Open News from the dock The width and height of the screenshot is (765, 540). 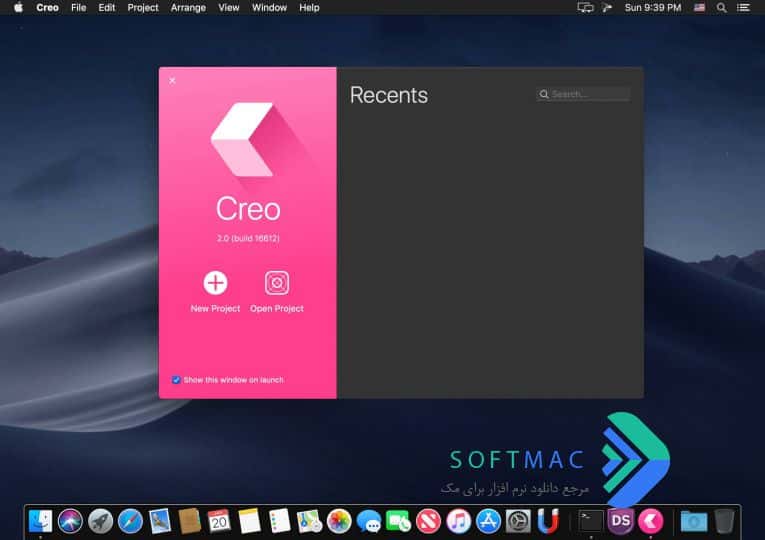click(x=428, y=520)
